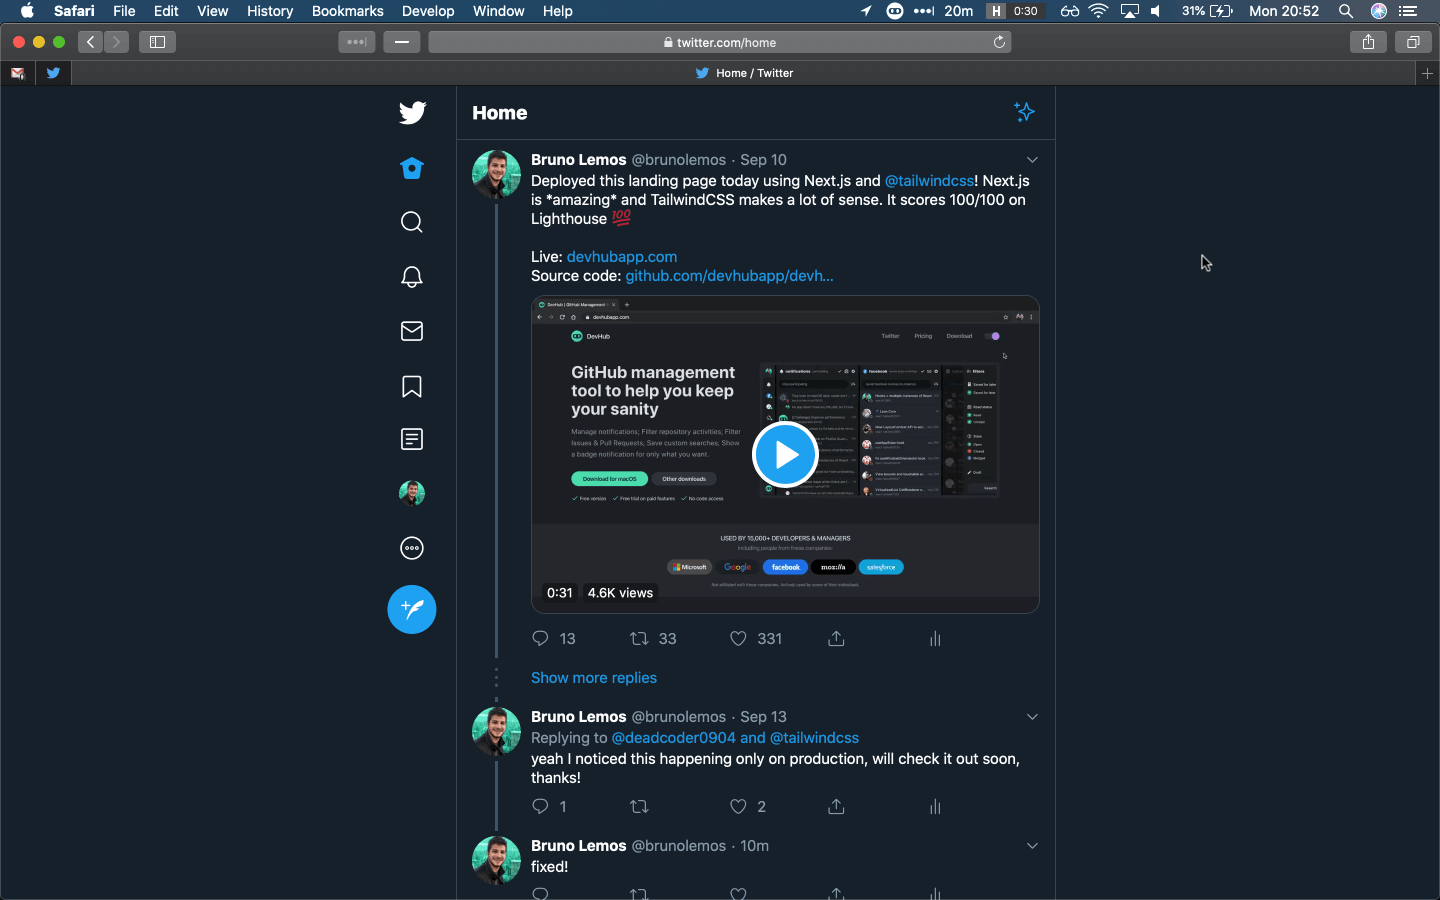The width and height of the screenshot is (1440, 900).
Task: Click the sparkle top tweets icon
Action: pos(1024,112)
